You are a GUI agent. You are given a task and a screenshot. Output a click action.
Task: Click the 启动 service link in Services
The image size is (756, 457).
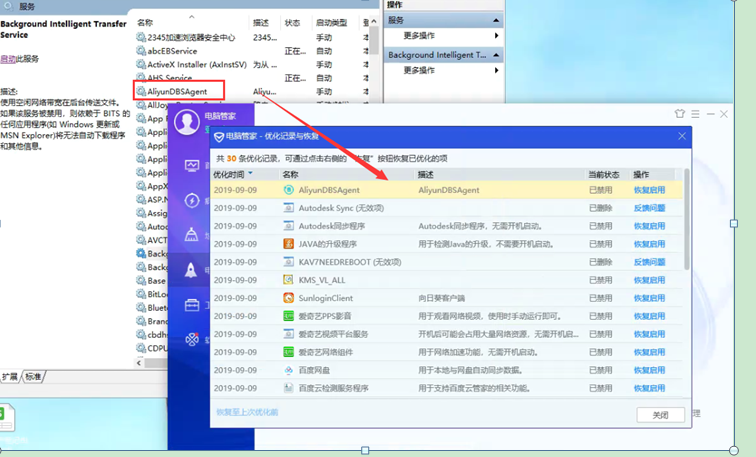(x=8, y=59)
